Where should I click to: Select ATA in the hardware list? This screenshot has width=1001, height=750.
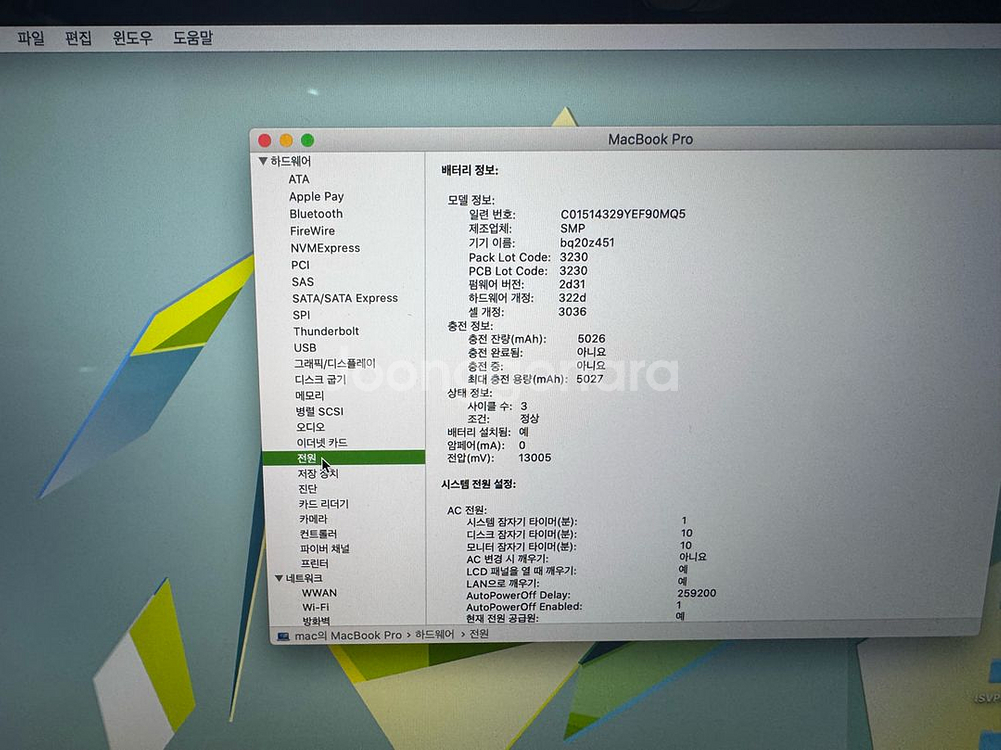[x=299, y=179]
